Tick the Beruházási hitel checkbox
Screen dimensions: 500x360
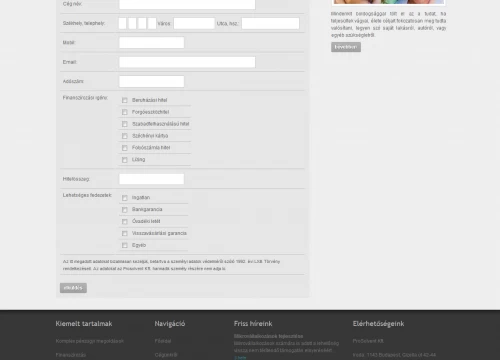125,100
